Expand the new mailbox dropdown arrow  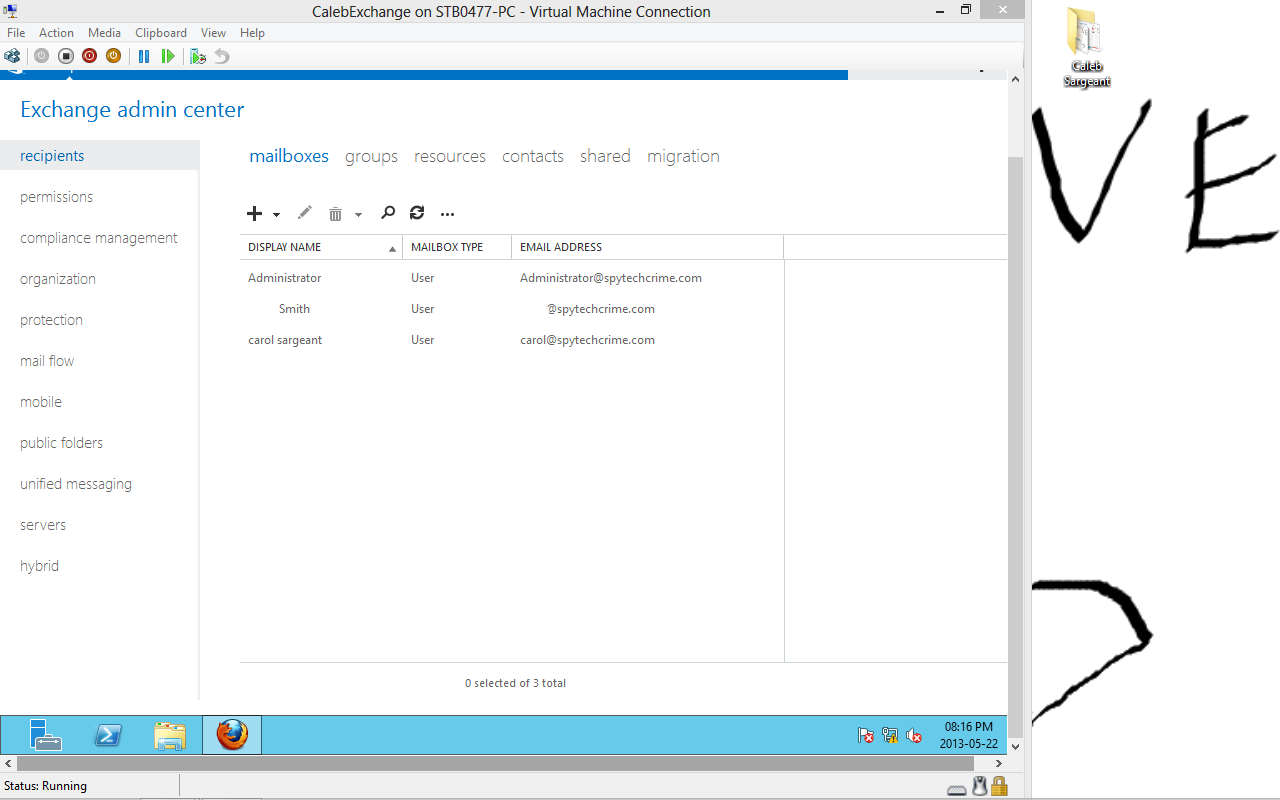click(276, 214)
